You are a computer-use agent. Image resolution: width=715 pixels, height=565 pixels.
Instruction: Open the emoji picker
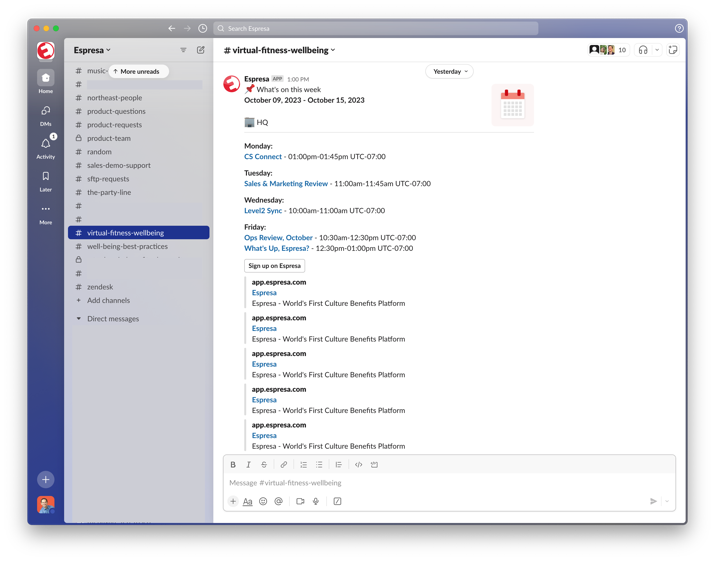(x=263, y=501)
